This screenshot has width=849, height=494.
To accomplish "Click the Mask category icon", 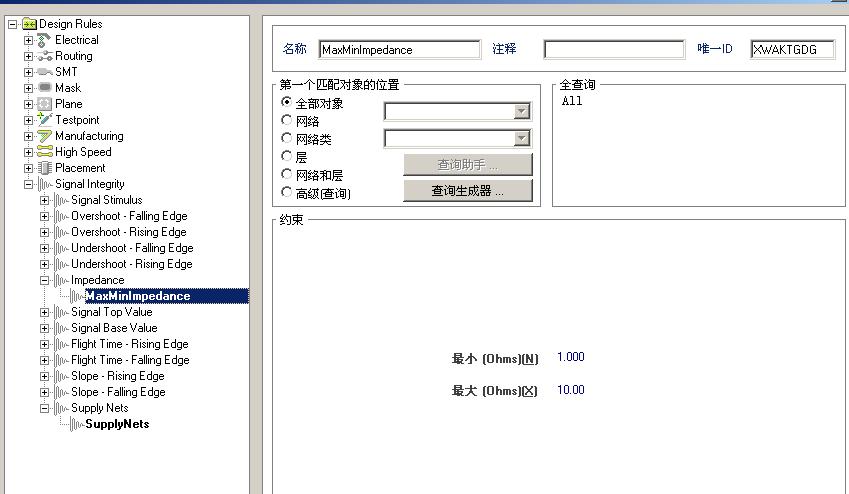I will (x=44, y=88).
